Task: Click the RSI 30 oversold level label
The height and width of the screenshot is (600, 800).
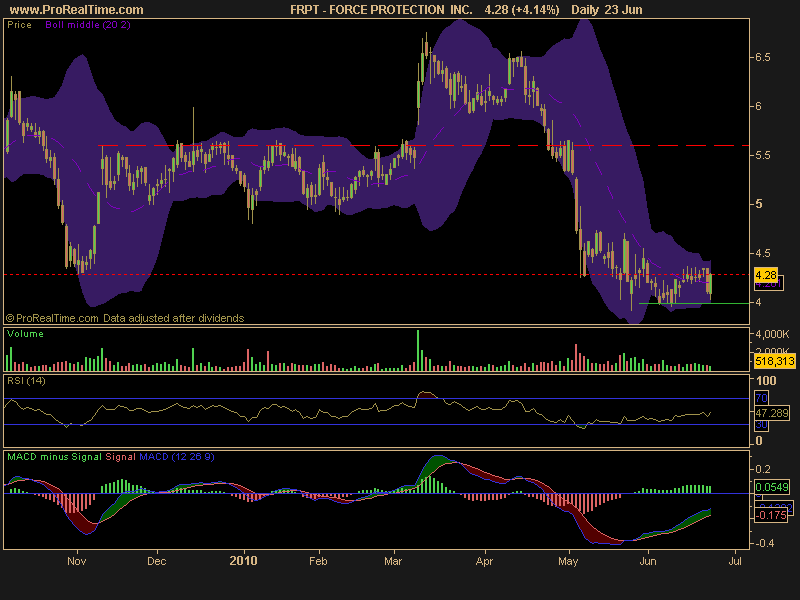Action: click(x=761, y=424)
